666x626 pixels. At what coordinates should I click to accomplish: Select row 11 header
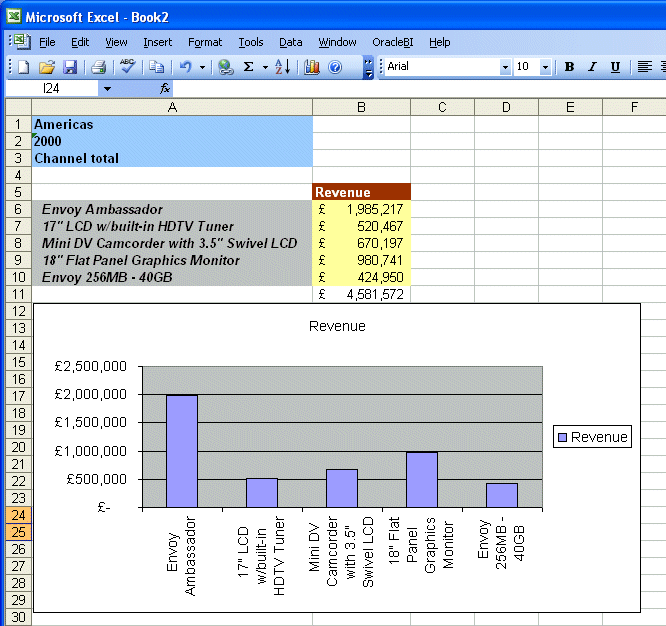pos(18,294)
